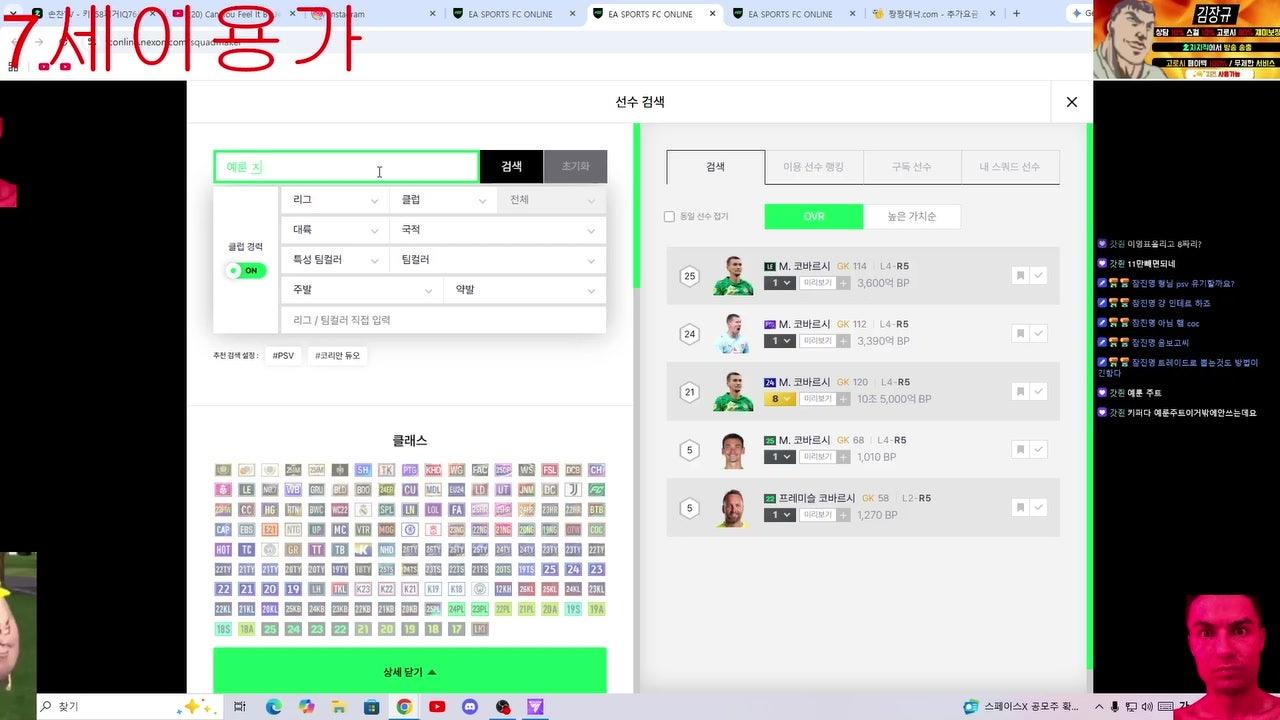
Task: Apply the #코리안 듀오 search tag
Action: [x=337, y=355]
